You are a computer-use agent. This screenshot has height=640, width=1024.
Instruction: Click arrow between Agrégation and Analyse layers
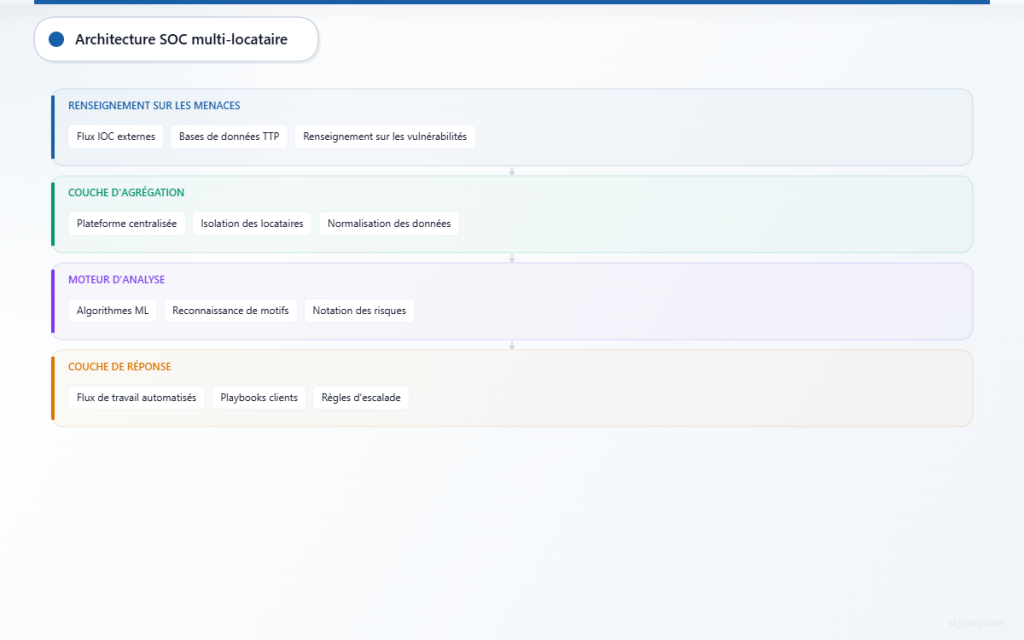point(512,258)
